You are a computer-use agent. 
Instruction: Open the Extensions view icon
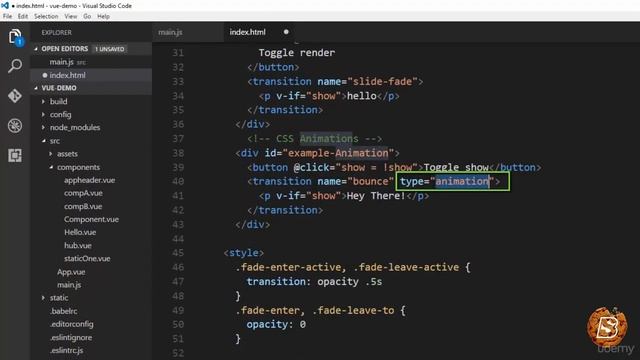click(15, 156)
